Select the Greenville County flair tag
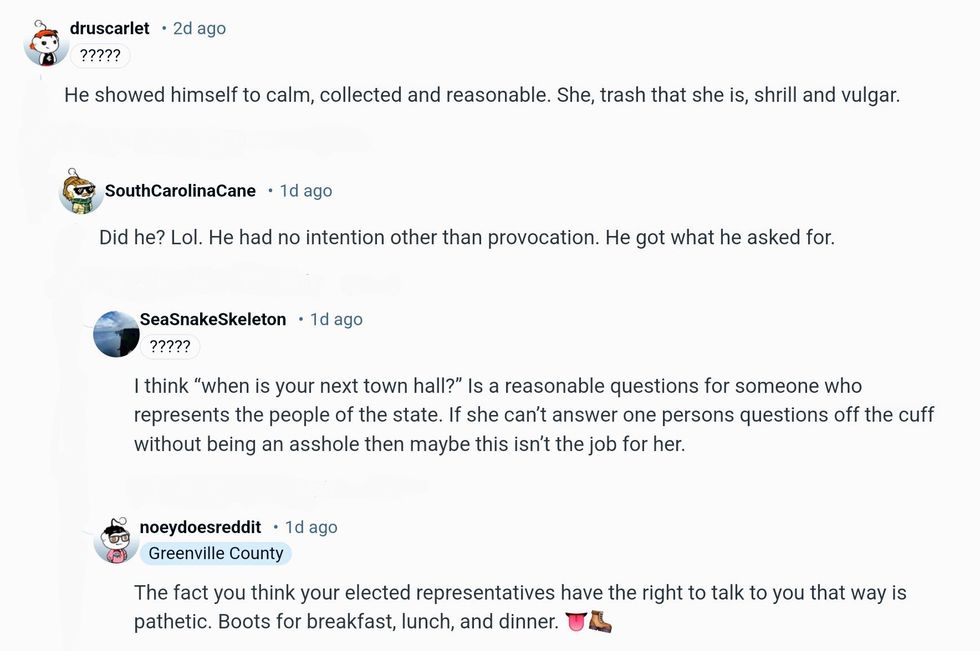 (216, 553)
